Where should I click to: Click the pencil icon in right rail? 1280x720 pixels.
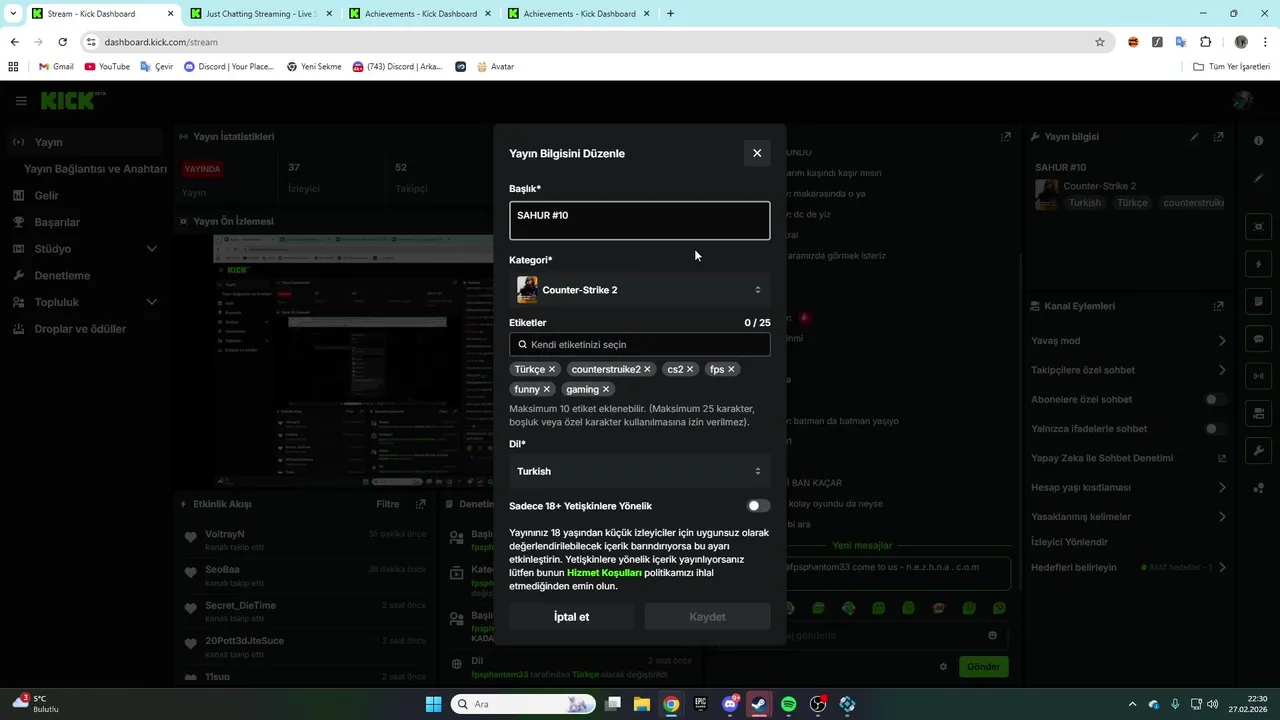[1258, 178]
